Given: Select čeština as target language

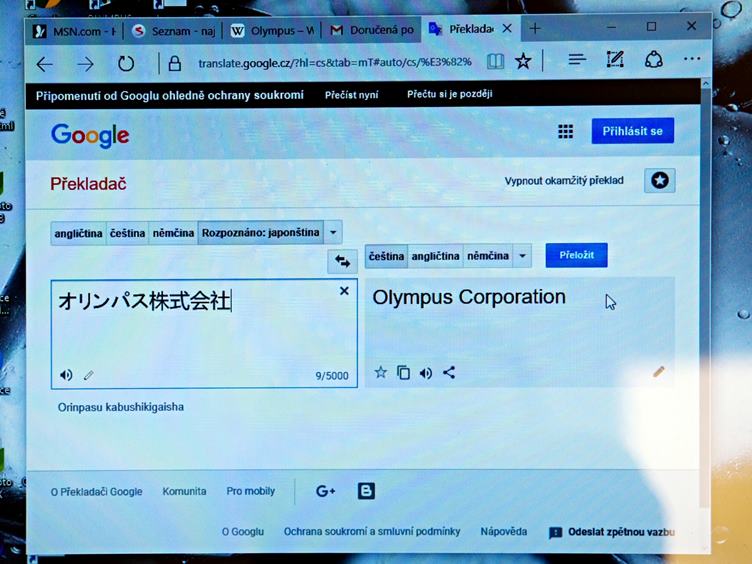Looking at the screenshot, I should point(386,256).
